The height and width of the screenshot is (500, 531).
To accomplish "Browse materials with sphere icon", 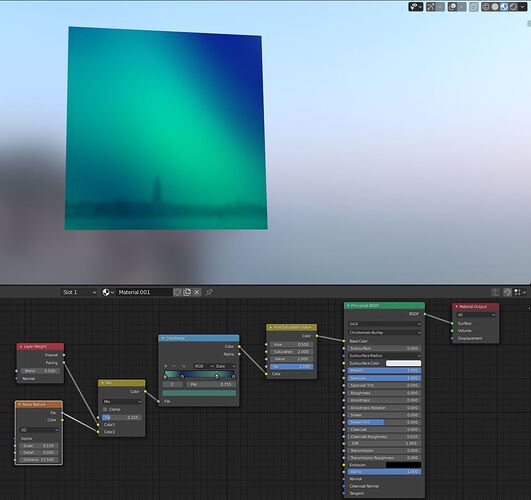I will [108, 292].
